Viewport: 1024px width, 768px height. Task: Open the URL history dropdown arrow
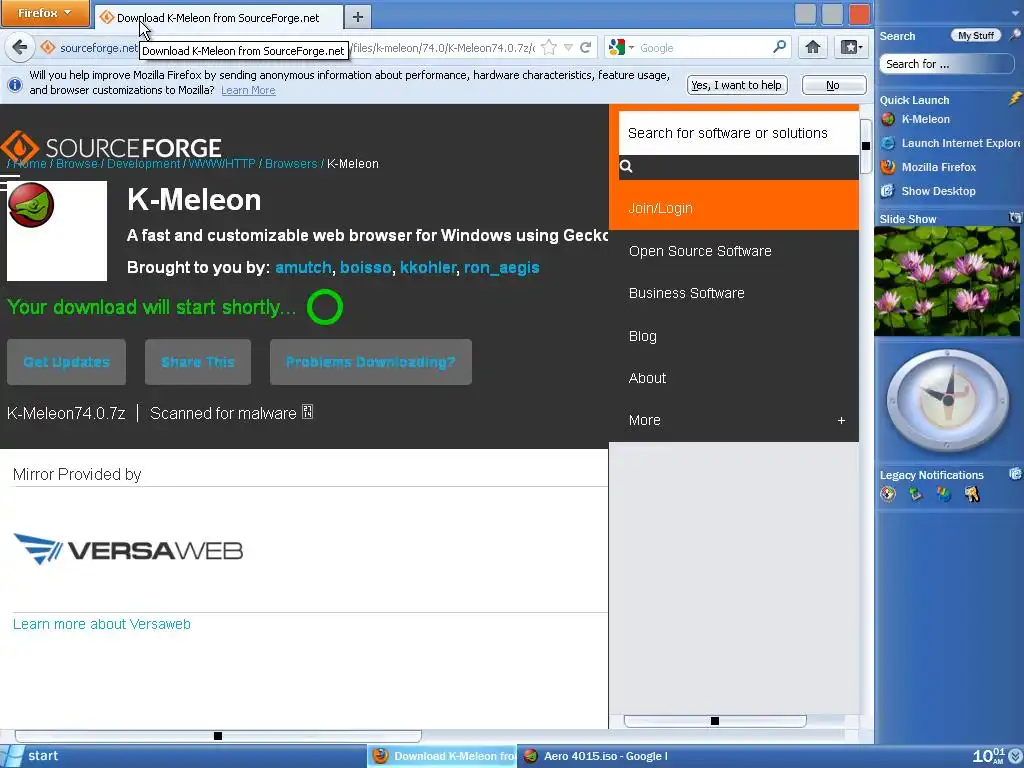(x=568, y=48)
